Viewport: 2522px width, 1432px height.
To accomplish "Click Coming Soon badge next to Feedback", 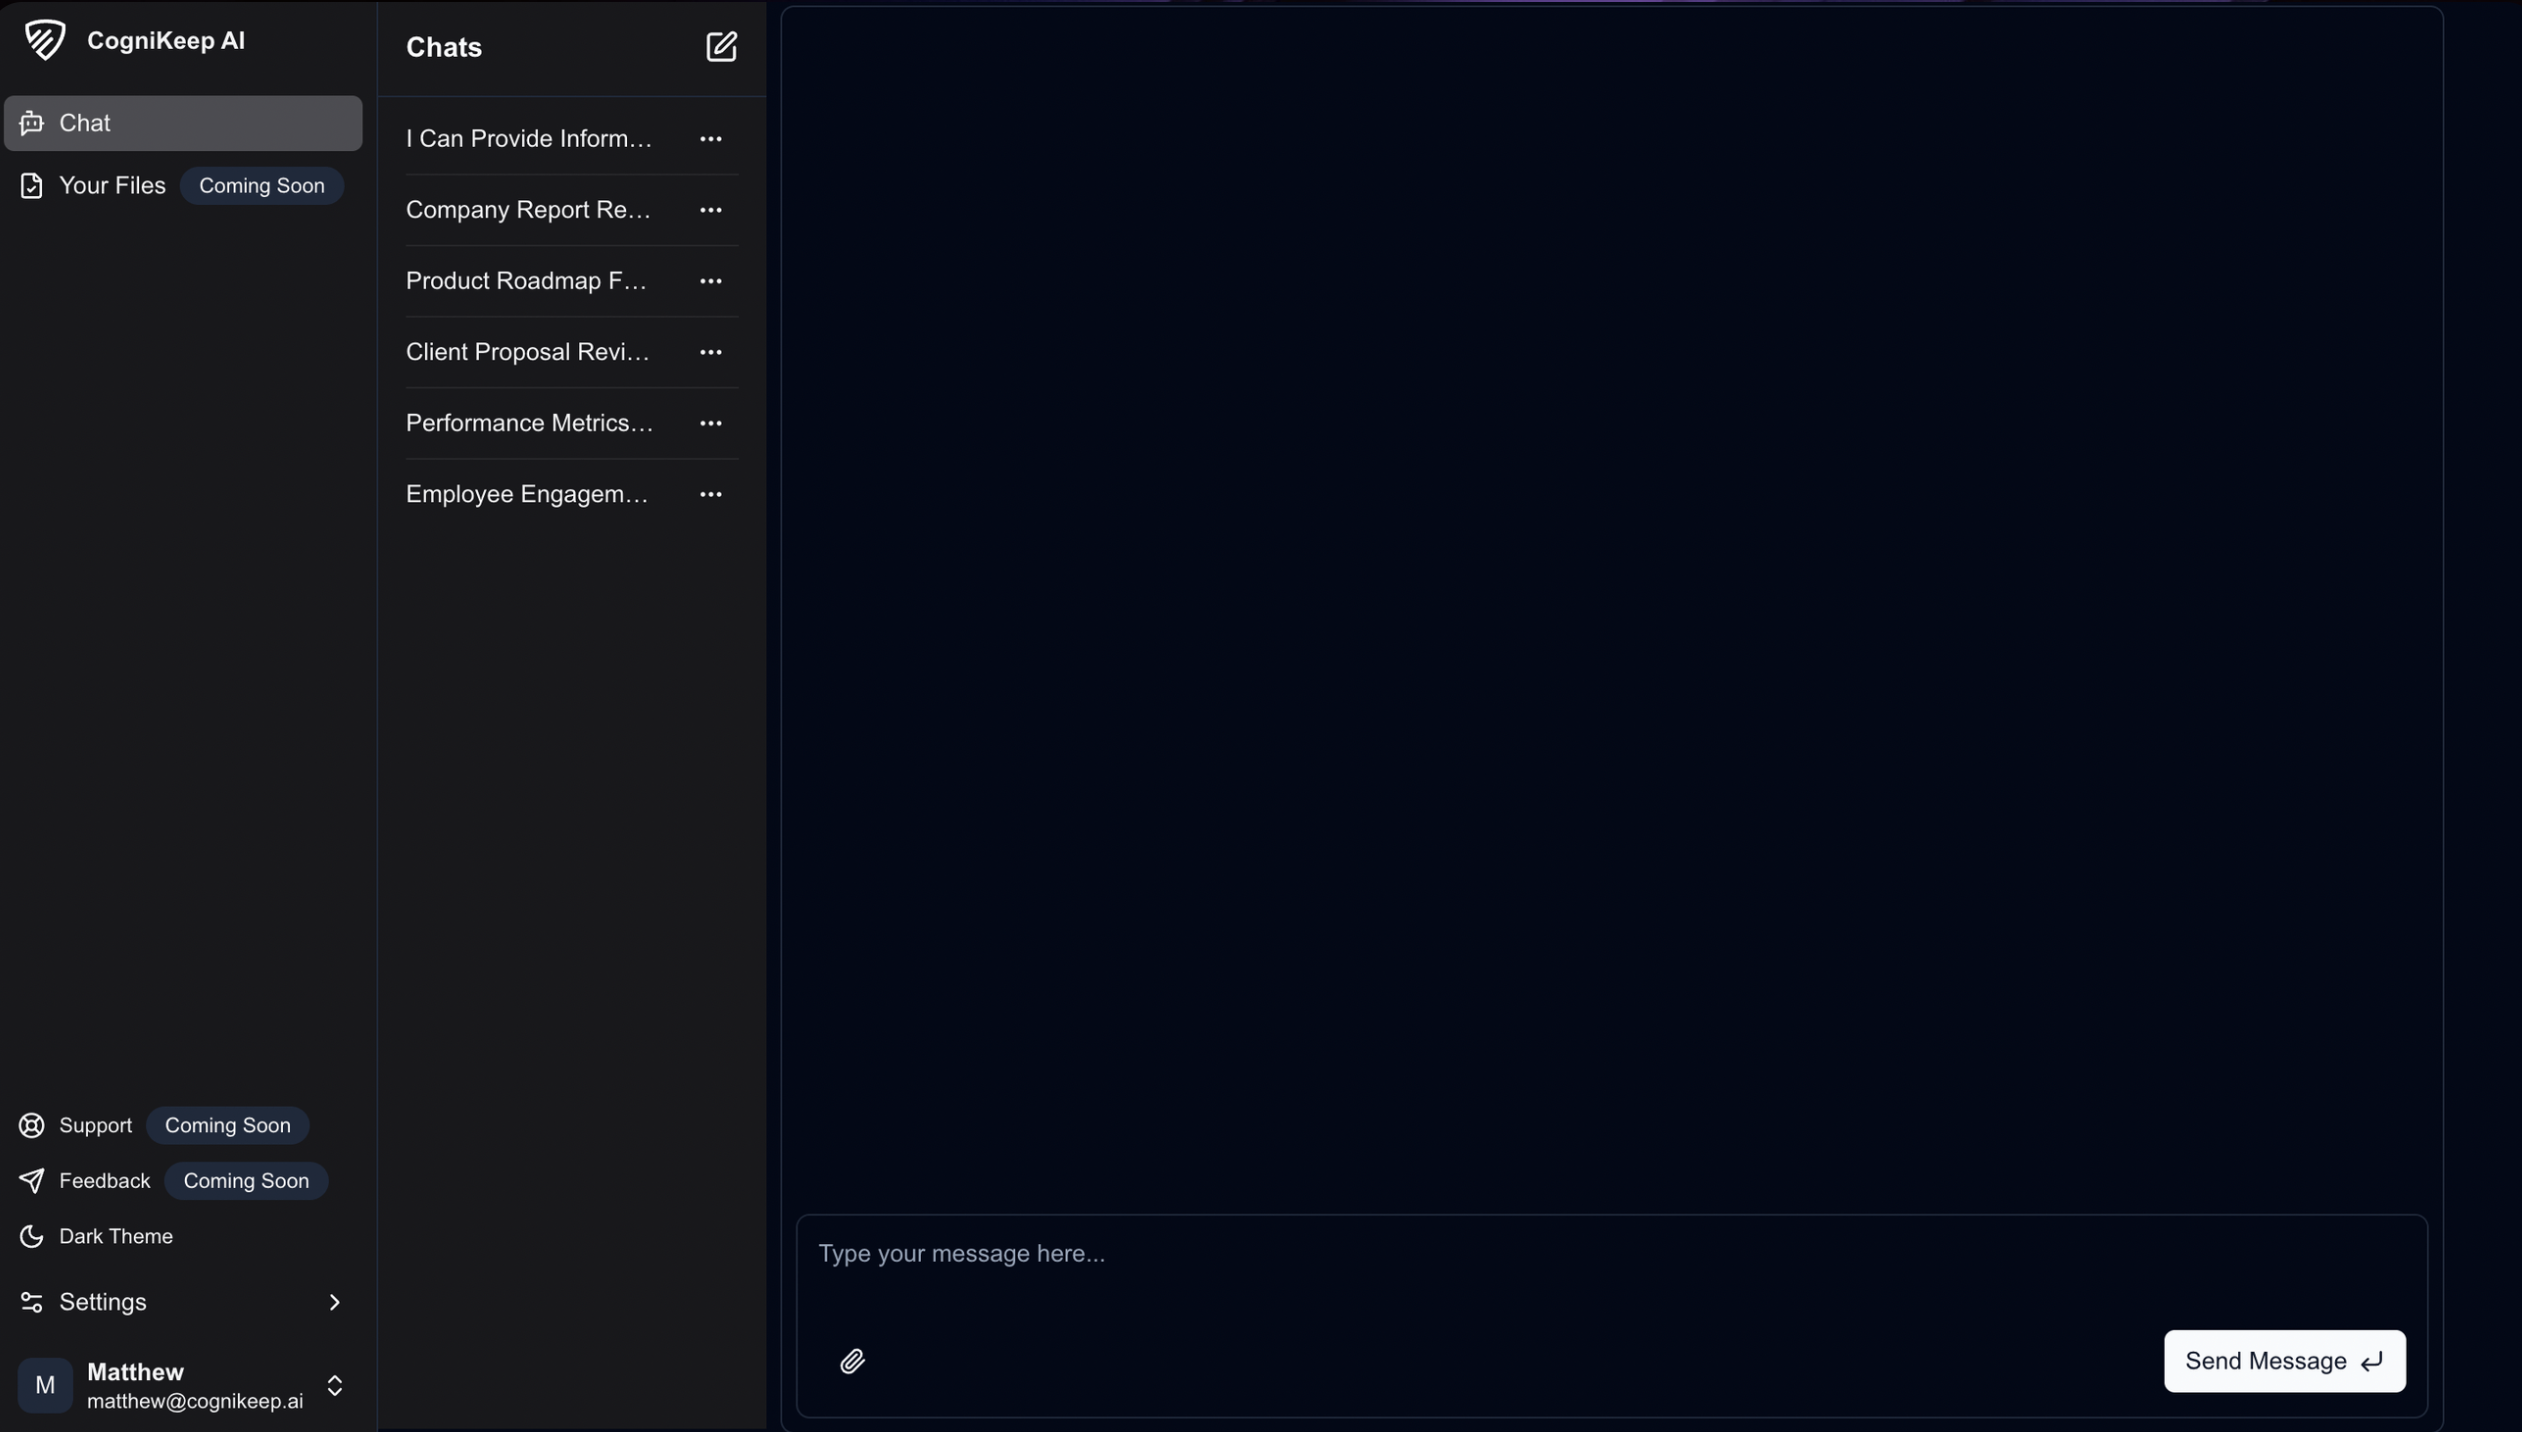I will [246, 1180].
